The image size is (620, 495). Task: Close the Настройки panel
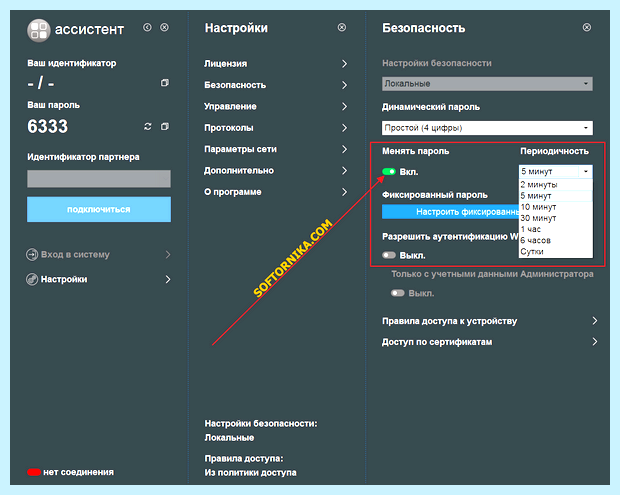point(342,27)
